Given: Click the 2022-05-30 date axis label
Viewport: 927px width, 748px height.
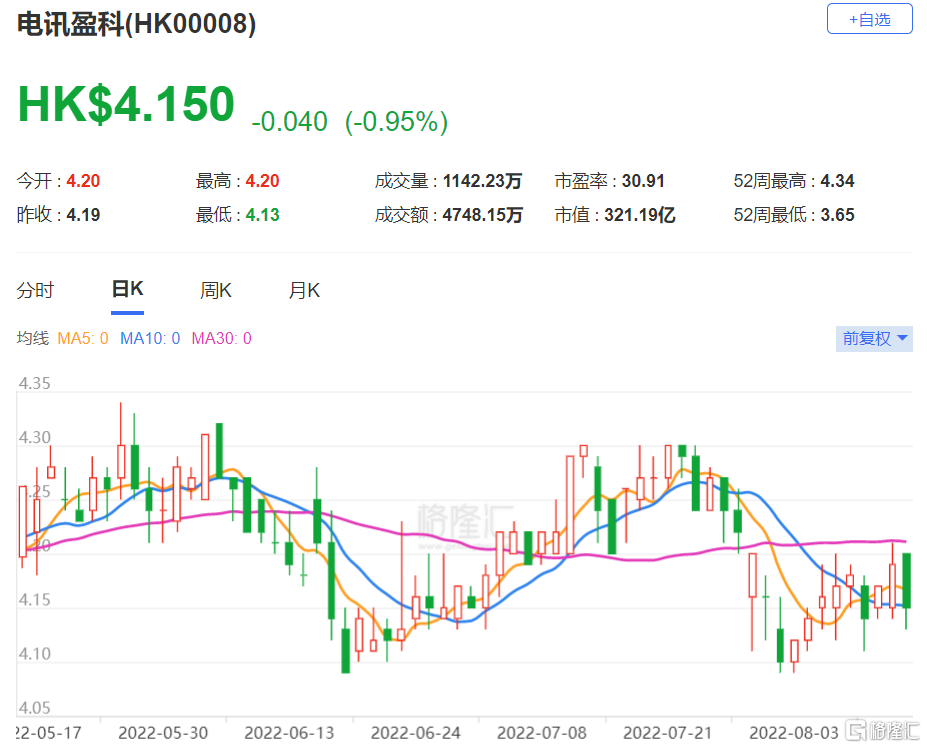Looking at the screenshot, I should [x=163, y=733].
